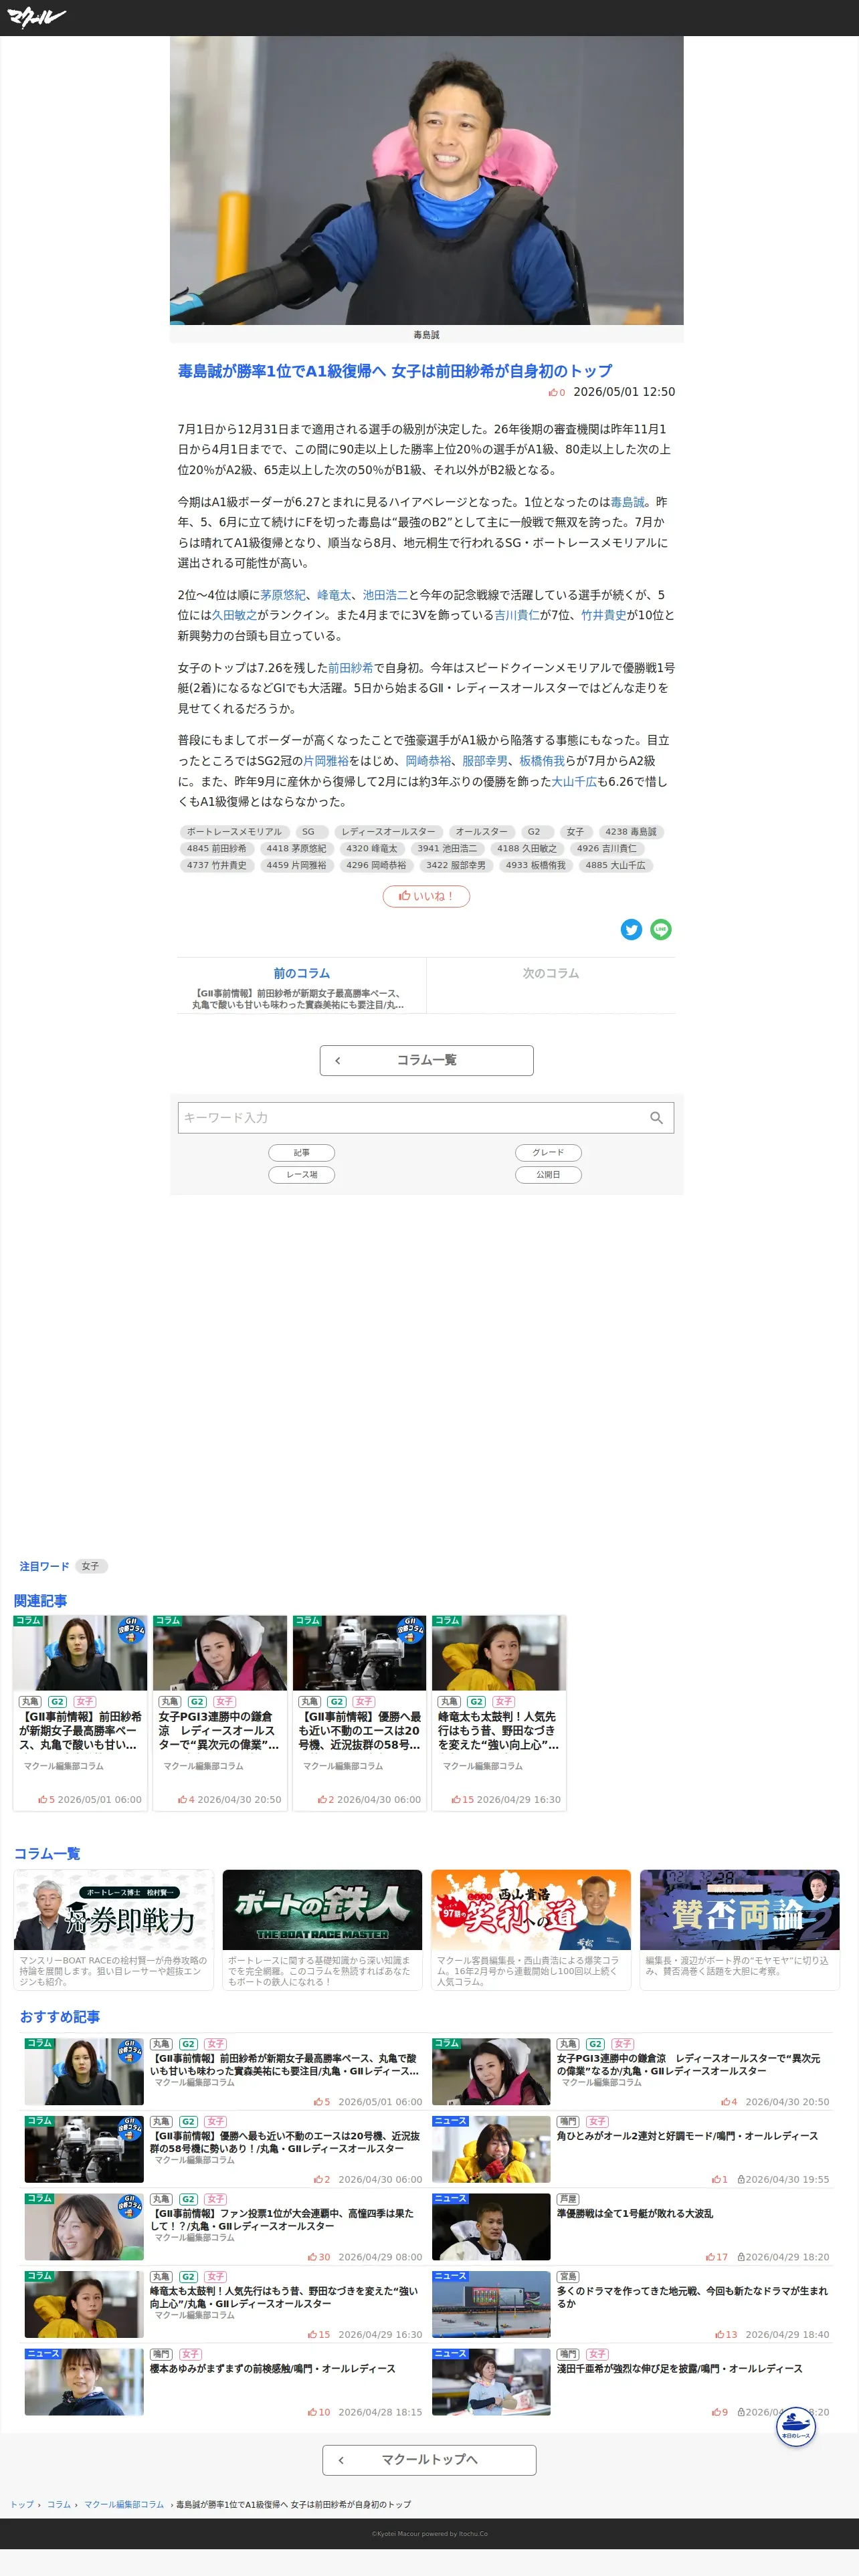The height and width of the screenshot is (2576, 859).
Task: Share the article on Twitter
Action: (631, 929)
